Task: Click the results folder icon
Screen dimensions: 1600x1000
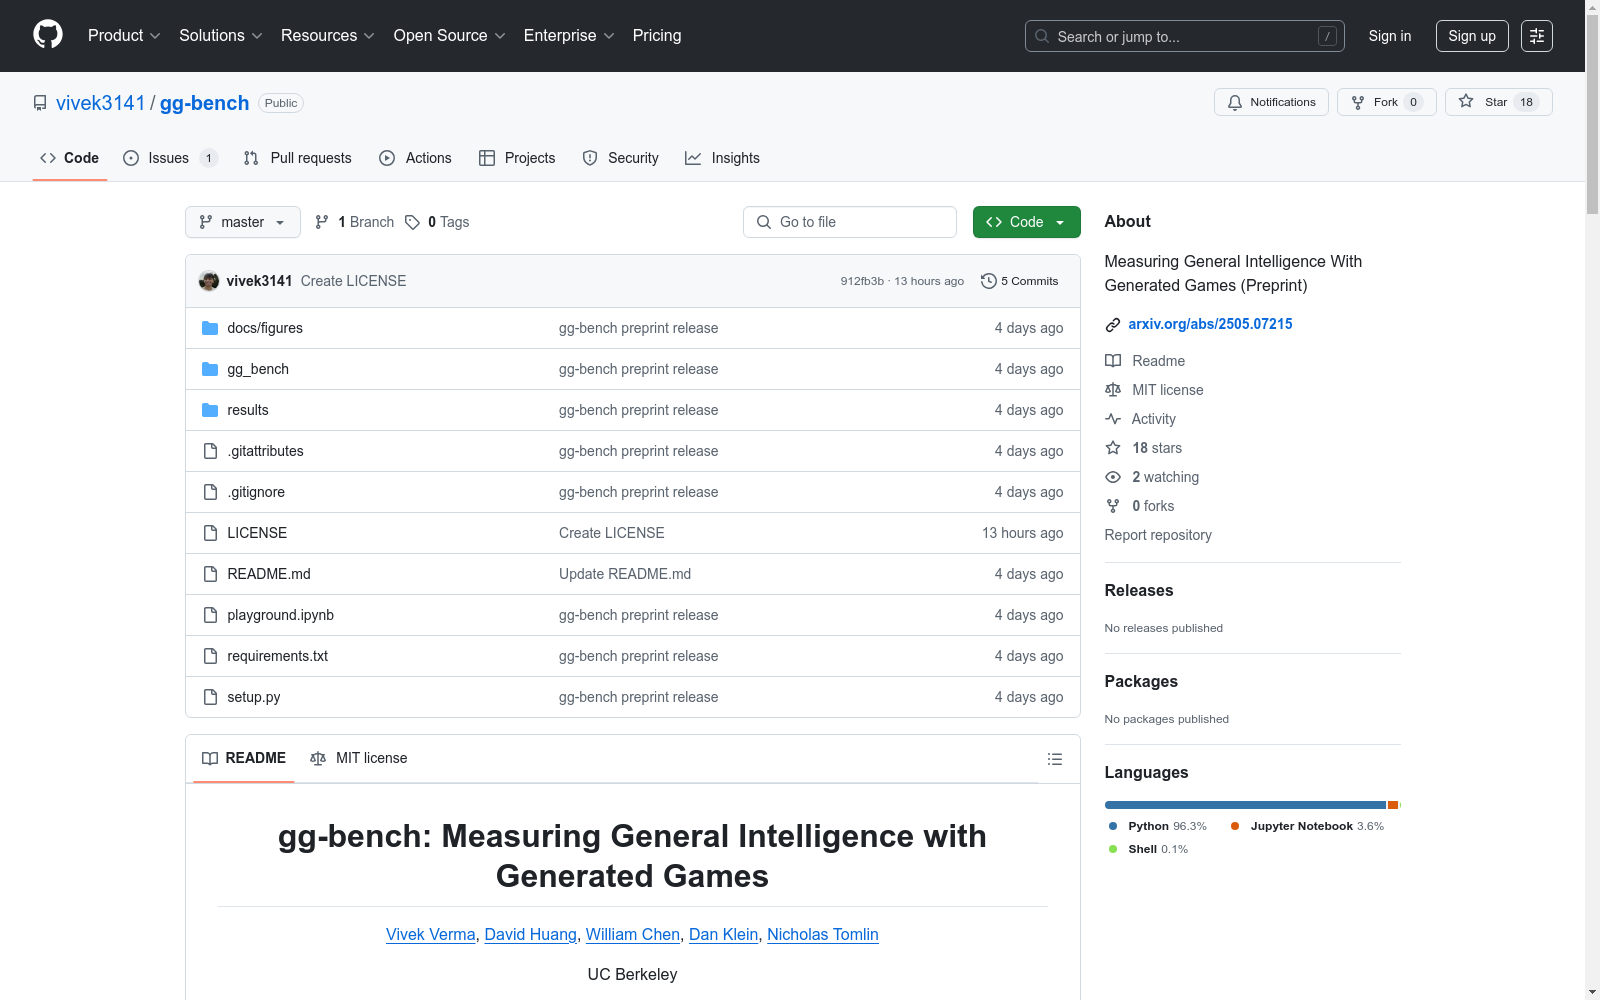Action: pos(210,410)
